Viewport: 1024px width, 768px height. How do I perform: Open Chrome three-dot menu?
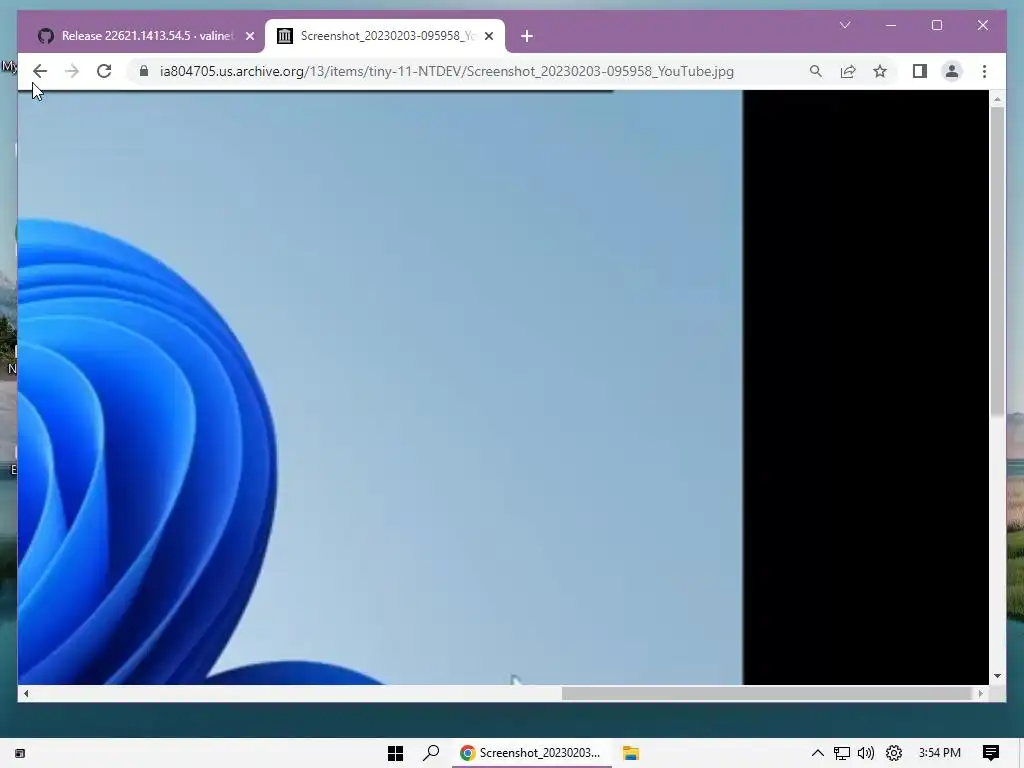pyautogui.click(x=984, y=71)
